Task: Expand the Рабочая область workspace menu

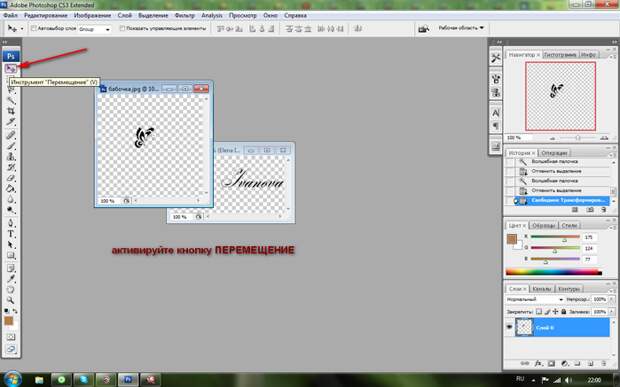Action: click(461, 28)
